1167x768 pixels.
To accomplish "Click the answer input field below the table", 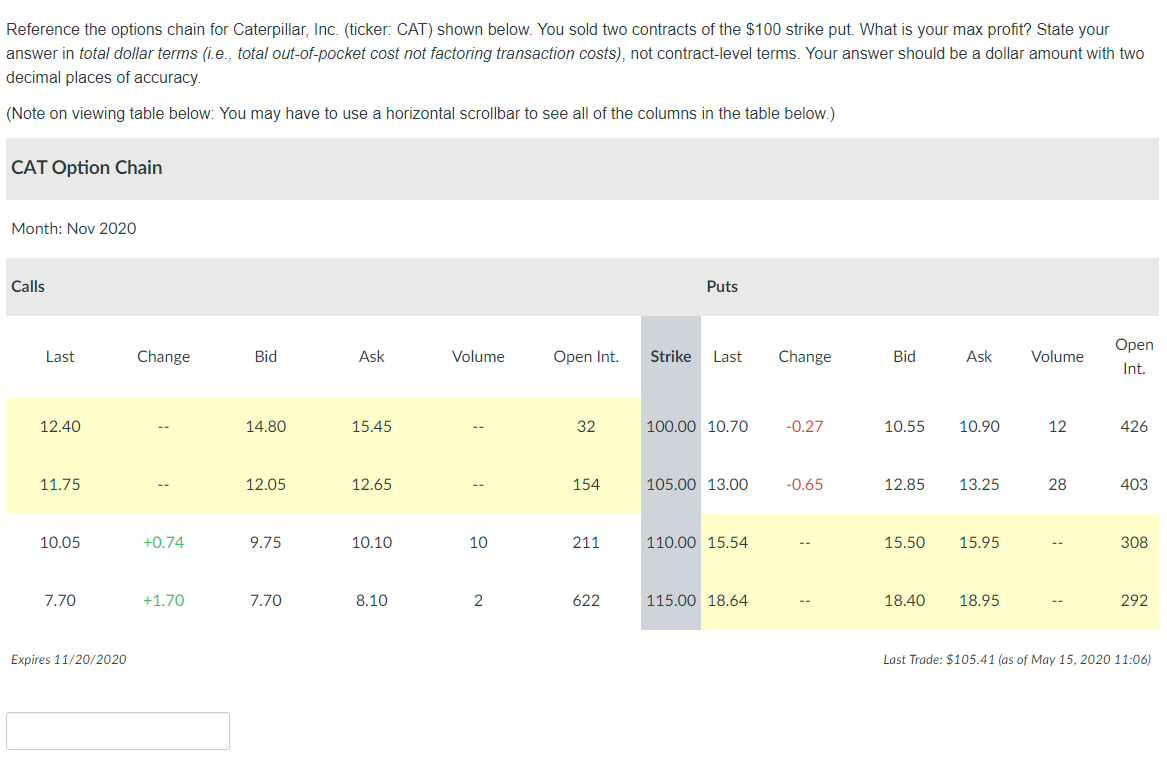I will pos(117,730).
